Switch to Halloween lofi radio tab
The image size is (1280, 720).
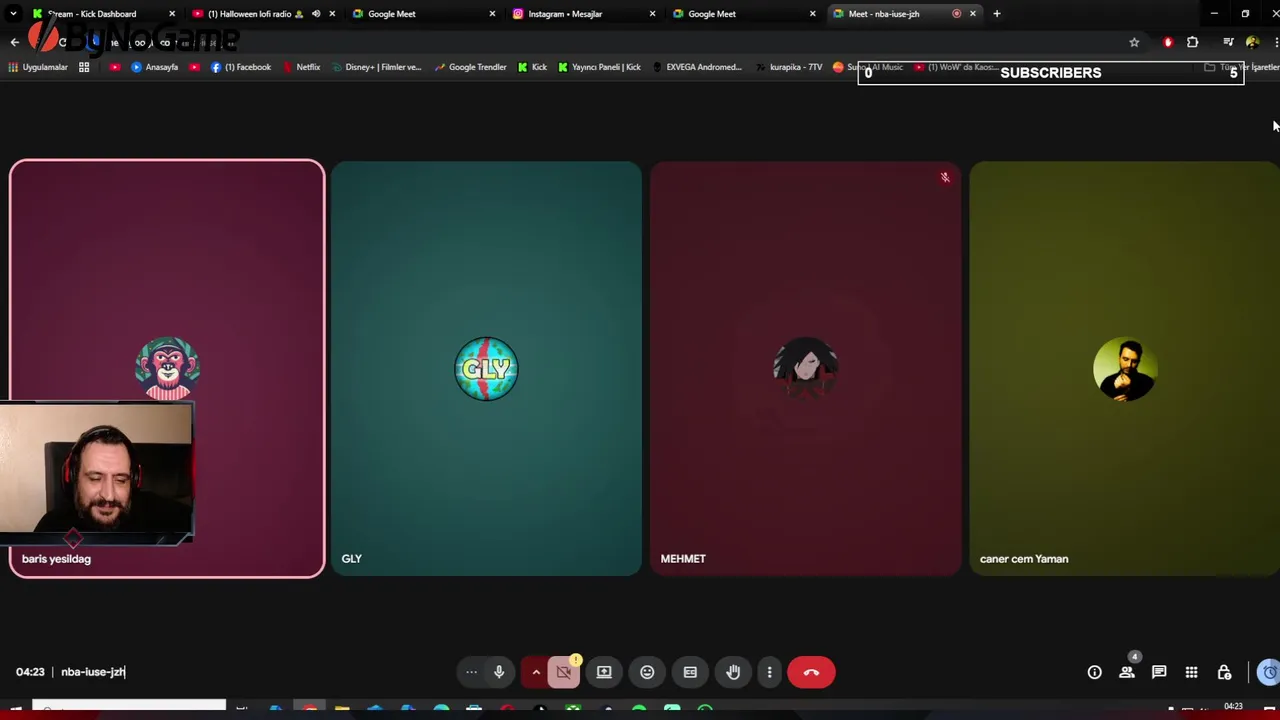[262, 14]
